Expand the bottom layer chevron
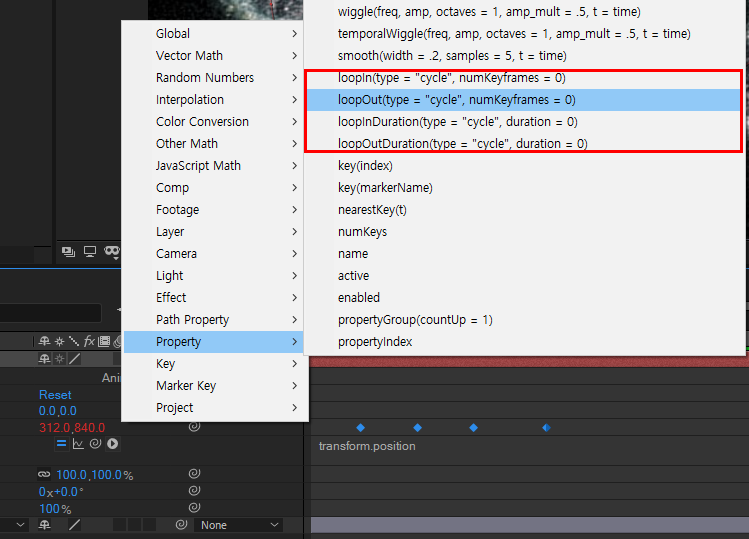The width and height of the screenshot is (749, 539). click(20, 525)
